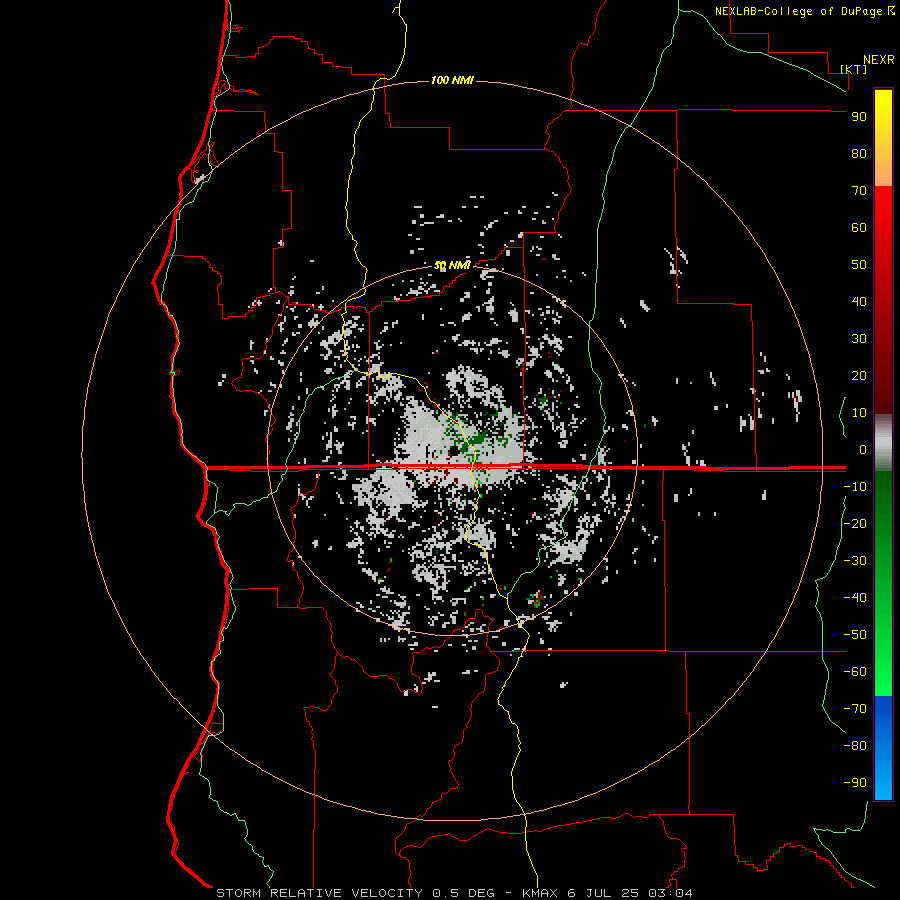Click the KMAX 6 JUL 25 03:04 timestamp
Viewport: 900px width, 900px height.
[607, 893]
